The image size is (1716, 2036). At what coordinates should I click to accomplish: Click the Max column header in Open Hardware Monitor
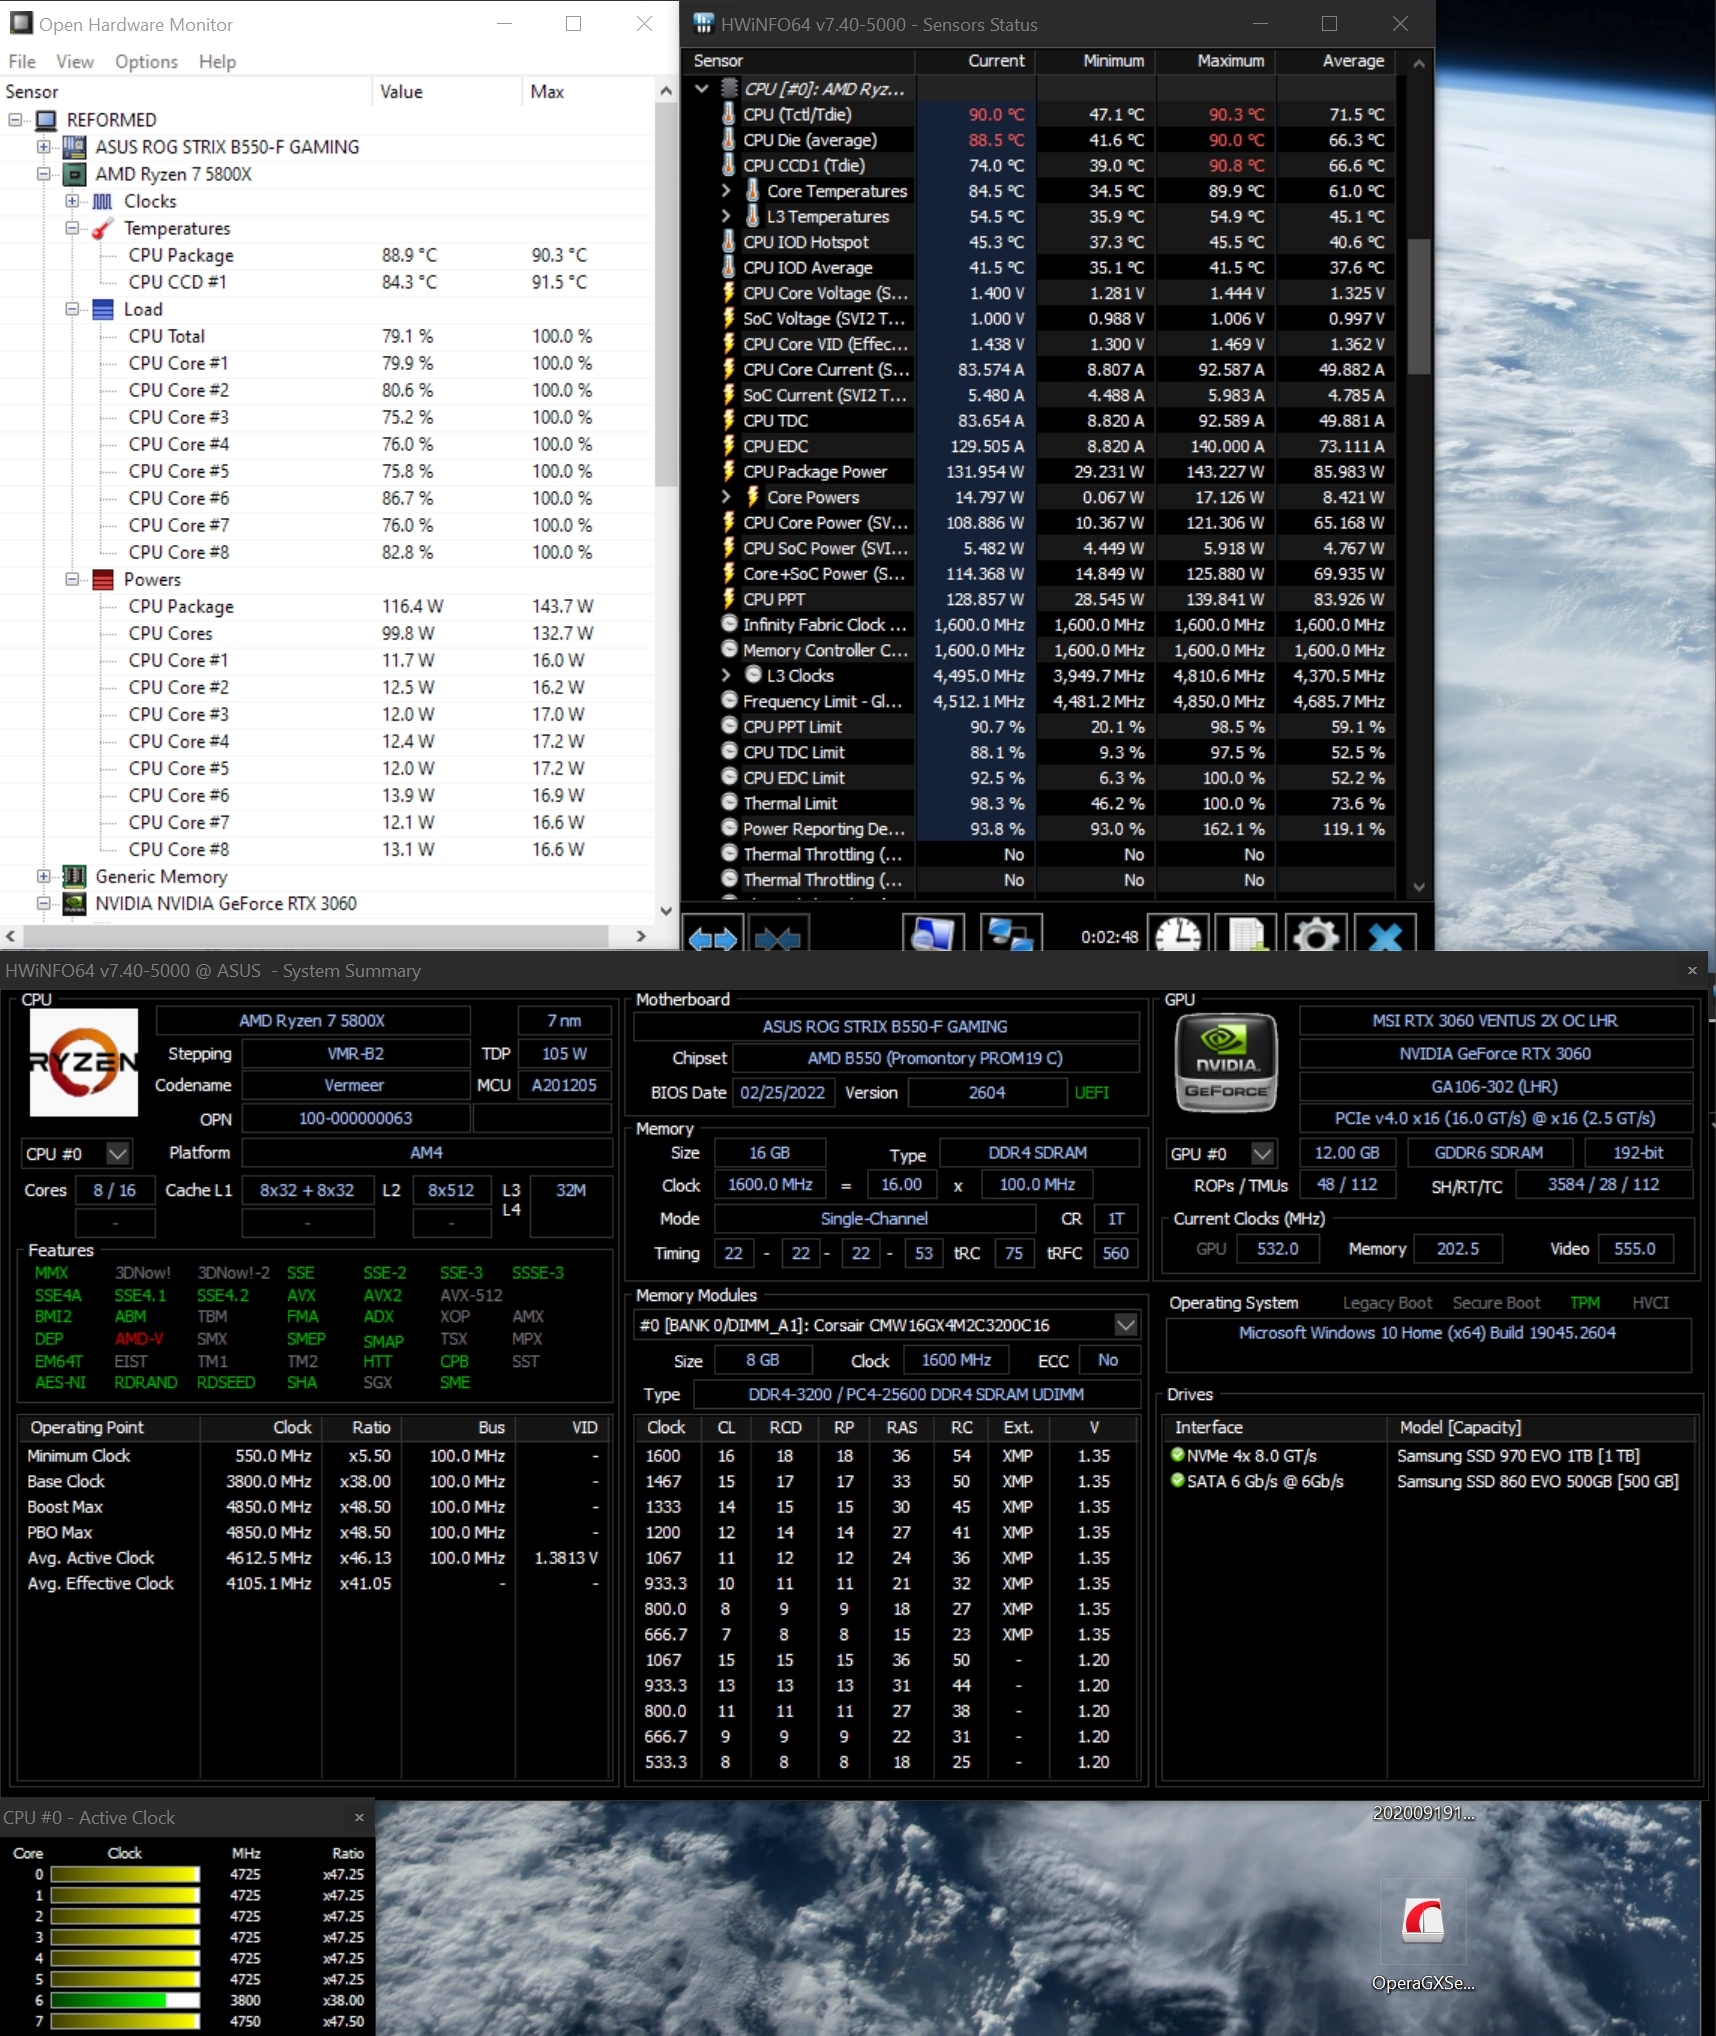588,92
